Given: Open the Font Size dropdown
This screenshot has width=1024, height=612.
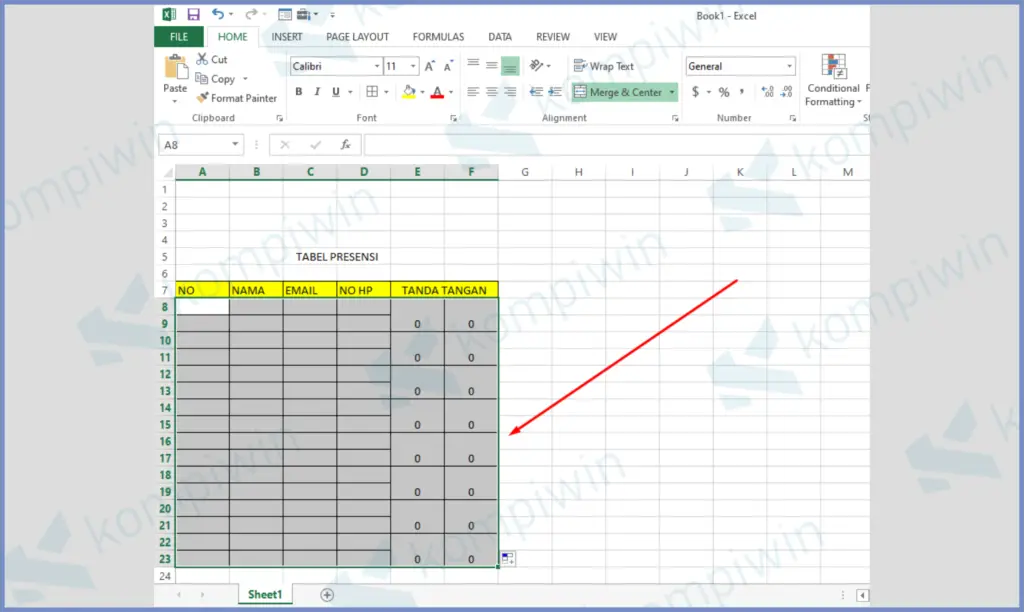Looking at the screenshot, I should point(412,66).
